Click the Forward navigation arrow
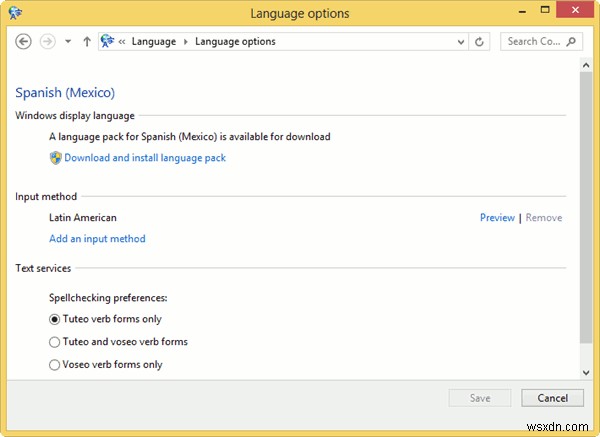Screen dimensions: 600x437 point(47,41)
